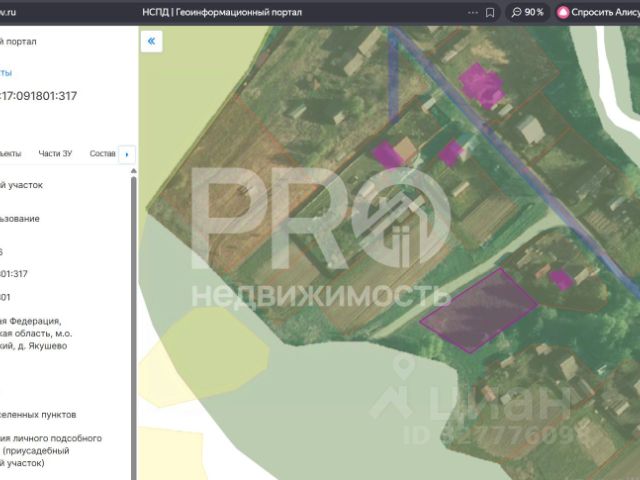Open the browser three-dots page menu
This screenshot has width=640, height=480.
click(473, 13)
